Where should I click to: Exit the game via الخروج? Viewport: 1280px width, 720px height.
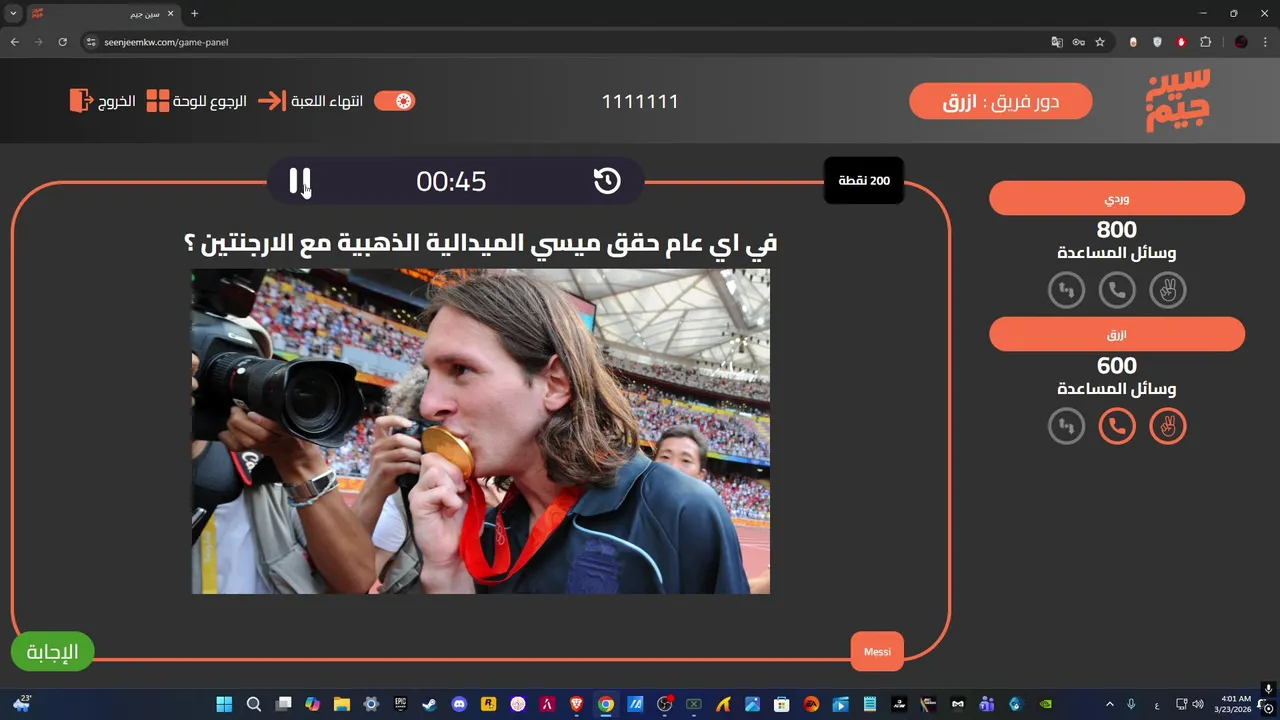(103, 101)
